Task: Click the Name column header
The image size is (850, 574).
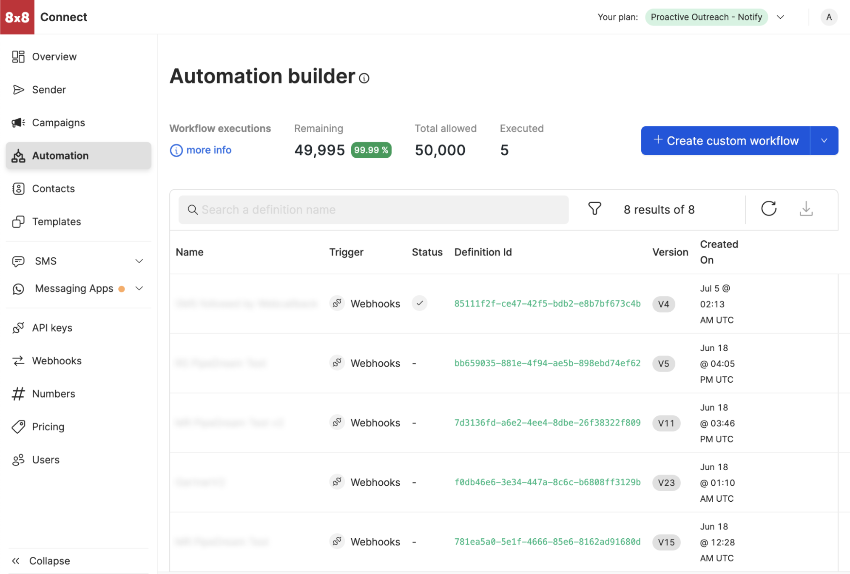Action: pyautogui.click(x=190, y=252)
